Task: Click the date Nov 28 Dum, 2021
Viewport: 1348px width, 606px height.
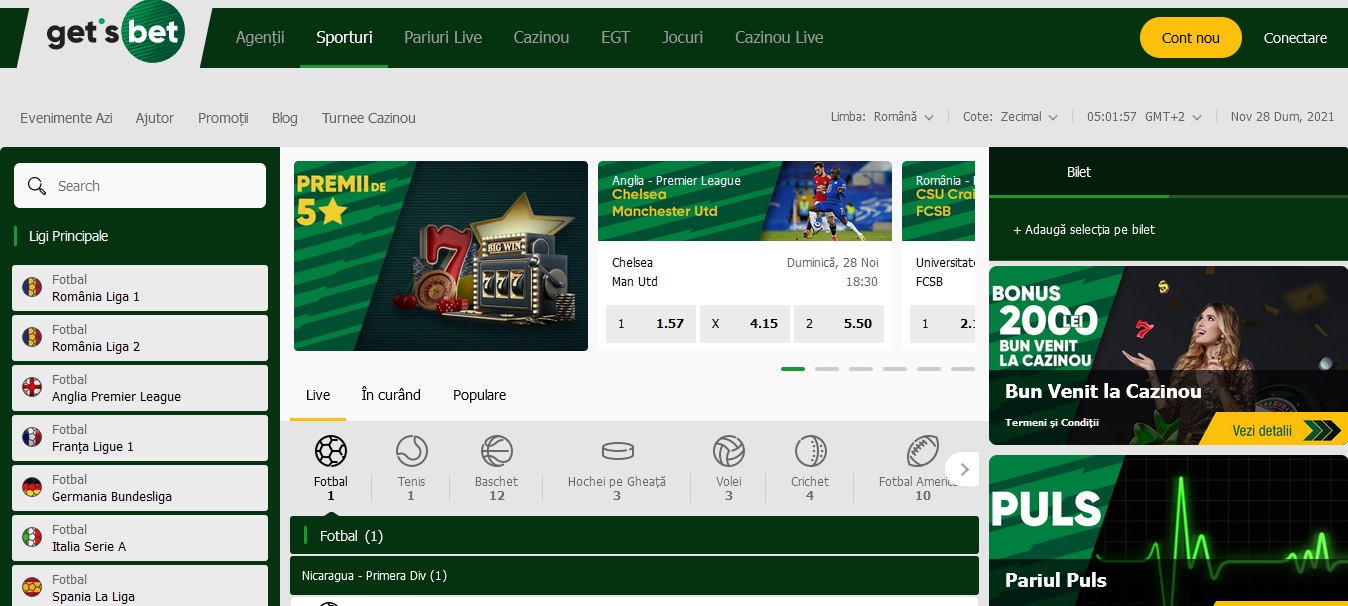Action: (1283, 117)
